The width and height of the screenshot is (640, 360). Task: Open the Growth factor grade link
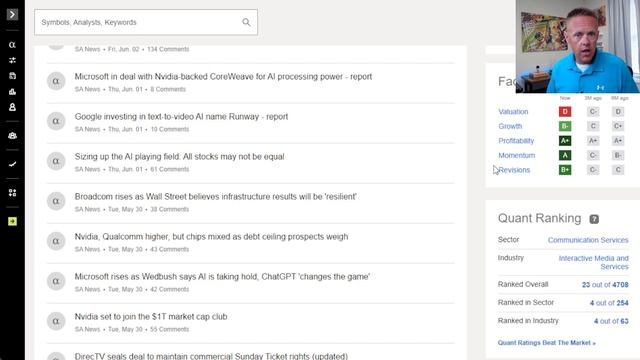[510, 126]
